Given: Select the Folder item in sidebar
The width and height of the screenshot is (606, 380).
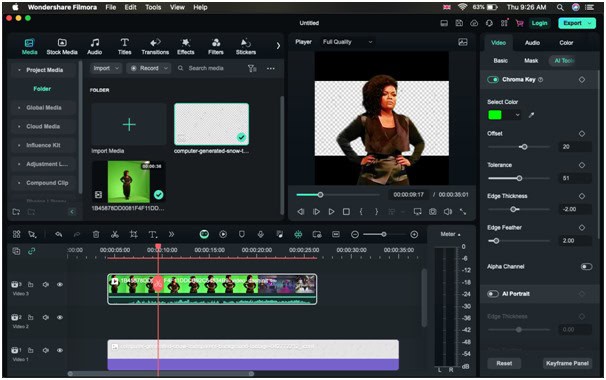Looking at the screenshot, I should point(42,89).
